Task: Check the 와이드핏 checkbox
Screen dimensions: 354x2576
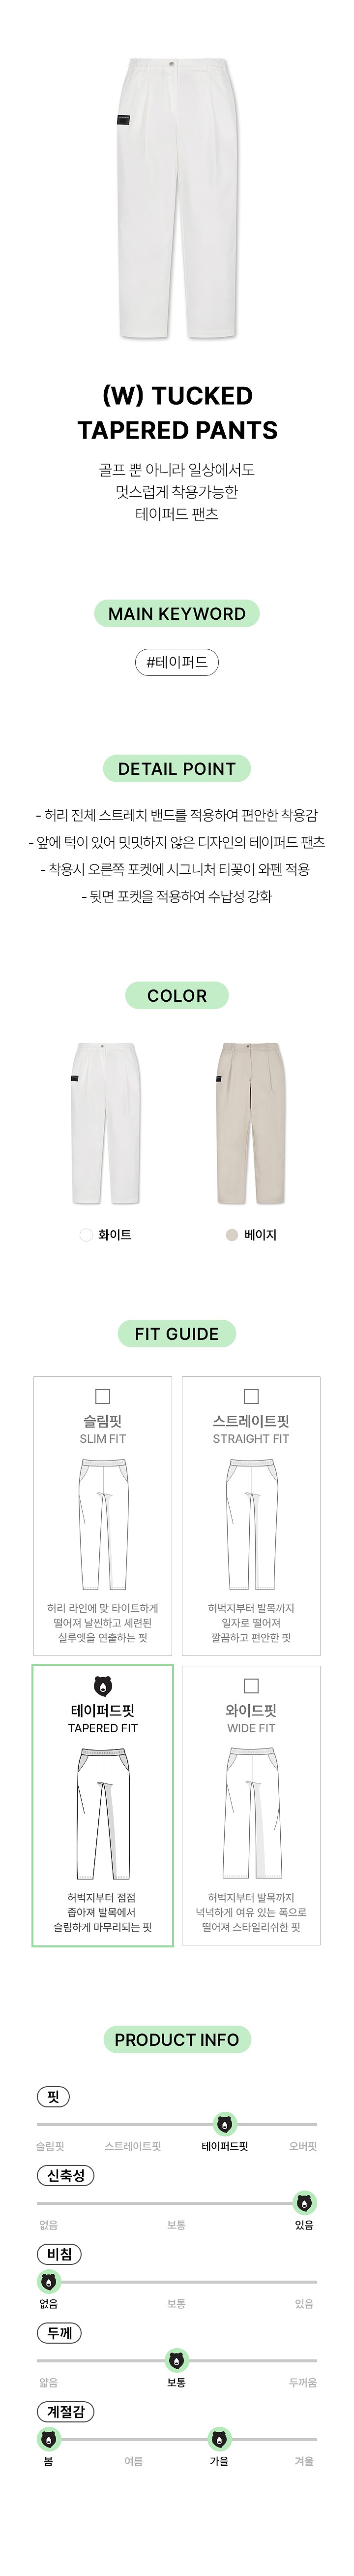Action: [251, 1686]
